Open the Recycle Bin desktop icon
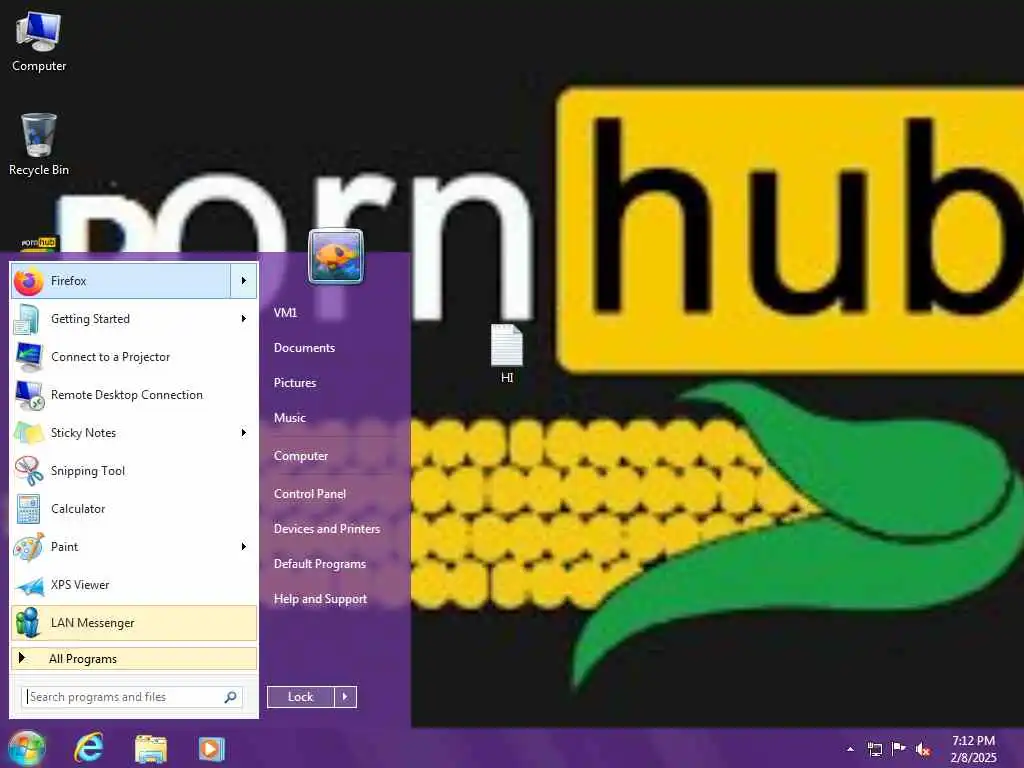The height and width of the screenshot is (768, 1024). (39, 144)
